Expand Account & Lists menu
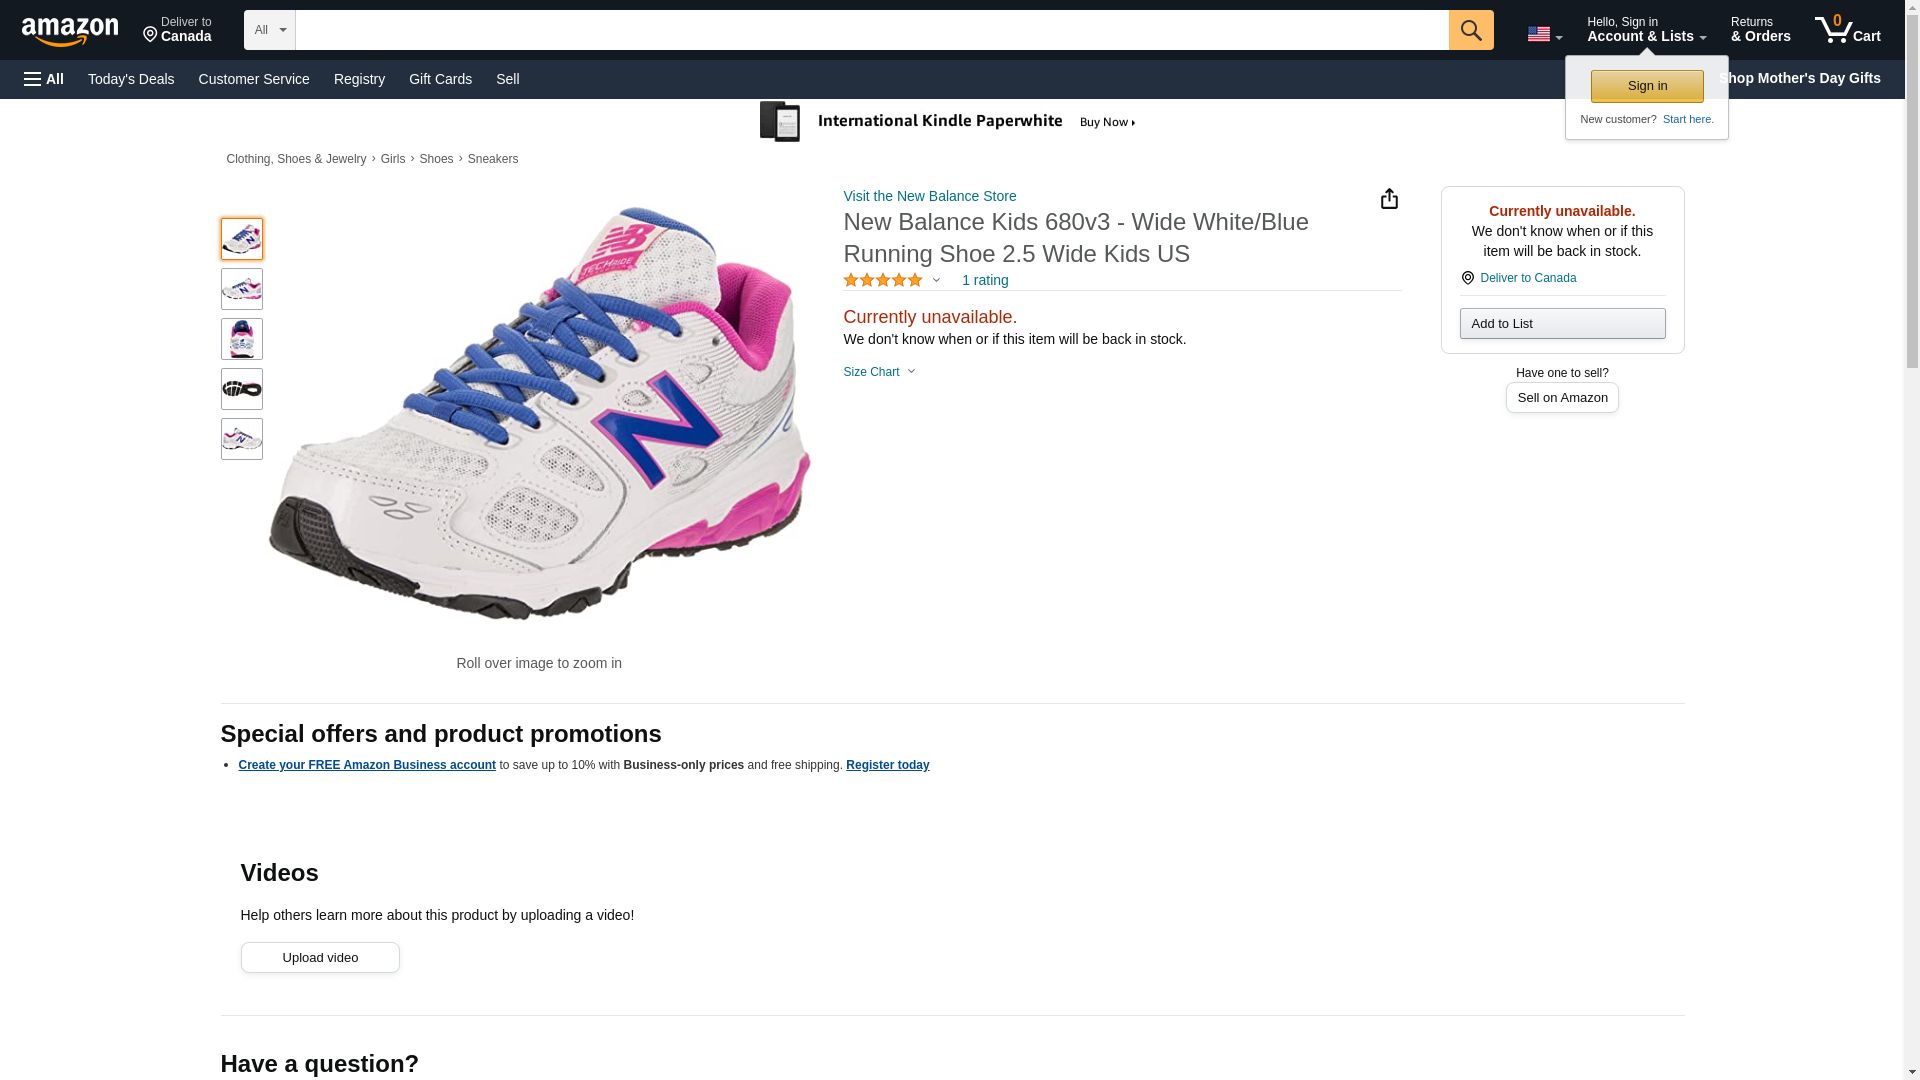Screen dimensions: 1920x1080 [1645, 29]
